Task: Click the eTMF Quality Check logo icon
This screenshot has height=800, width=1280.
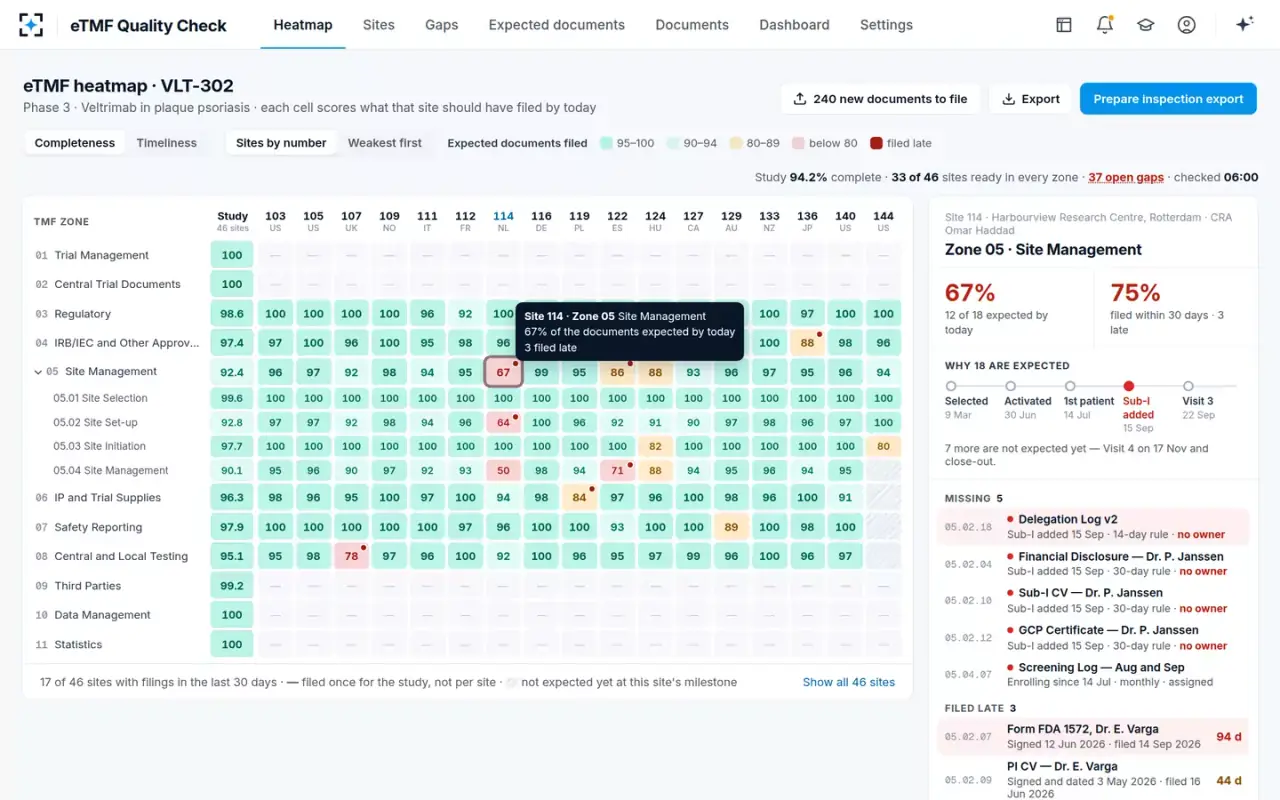Action: (31, 25)
